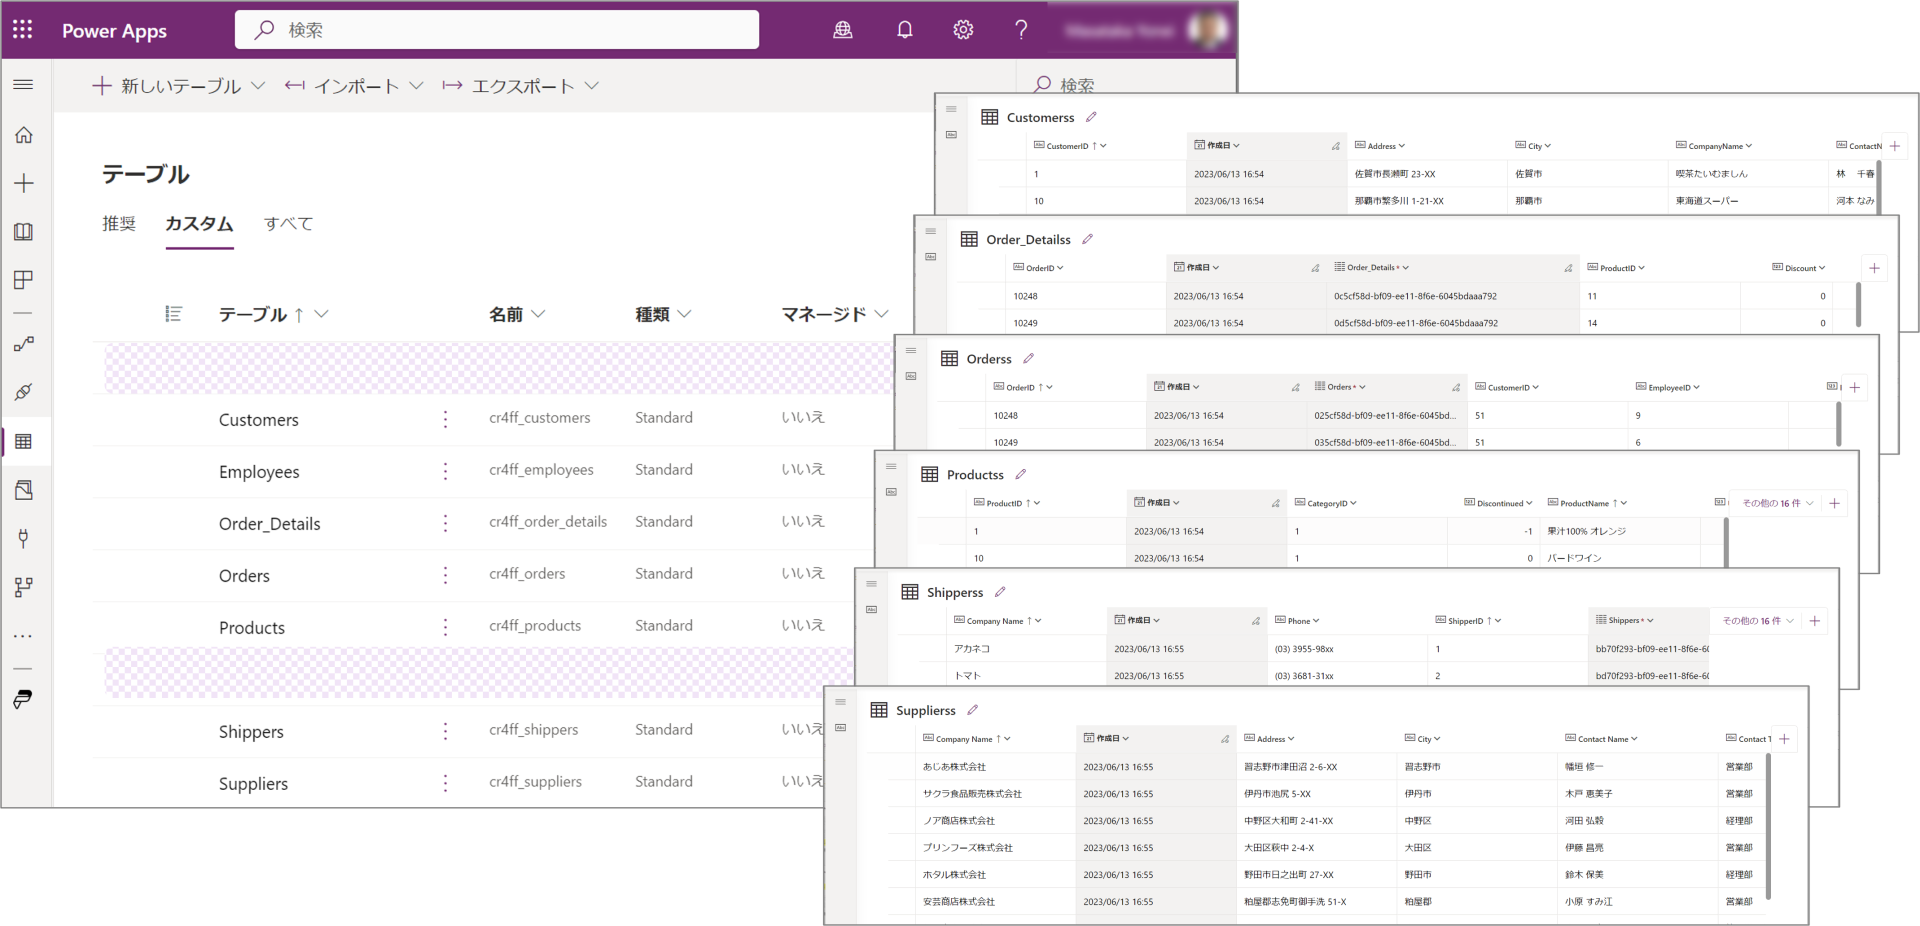Go to Home in left sidebar
1920x926 pixels.
24,135
